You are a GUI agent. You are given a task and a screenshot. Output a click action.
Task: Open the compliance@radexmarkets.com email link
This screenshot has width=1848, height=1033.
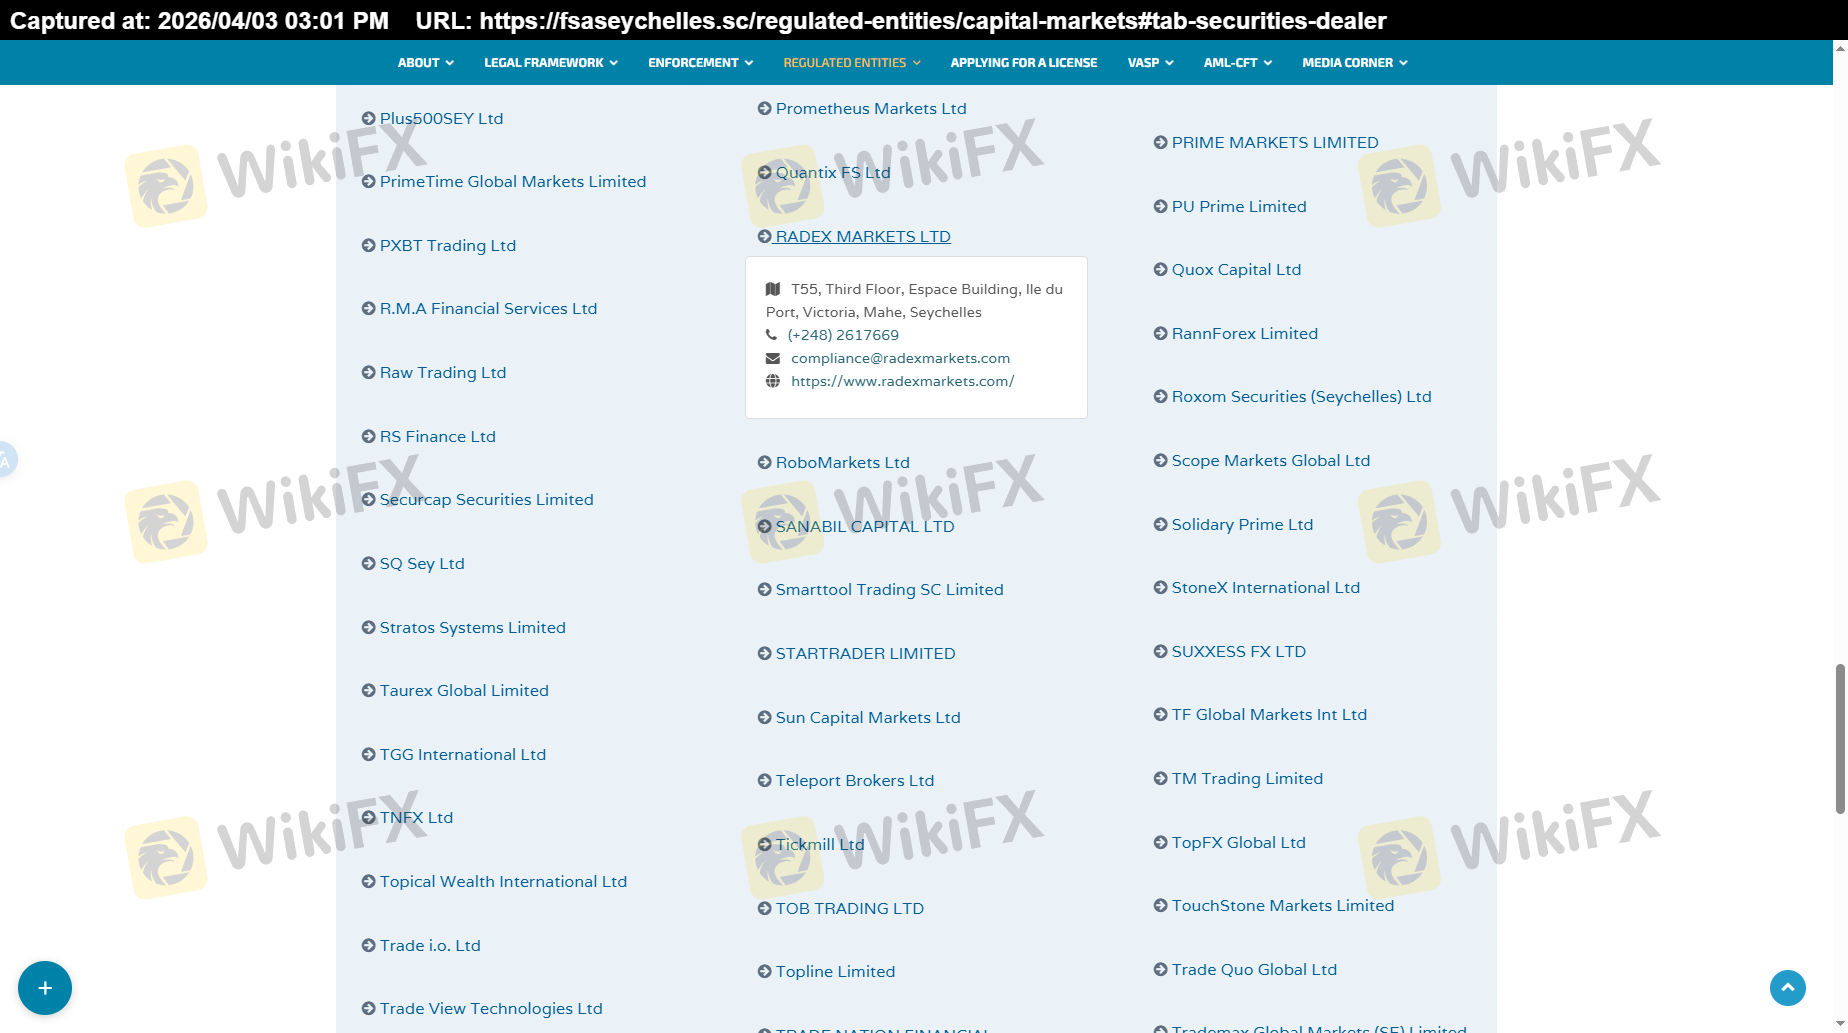pyautogui.click(x=900, y=358)
